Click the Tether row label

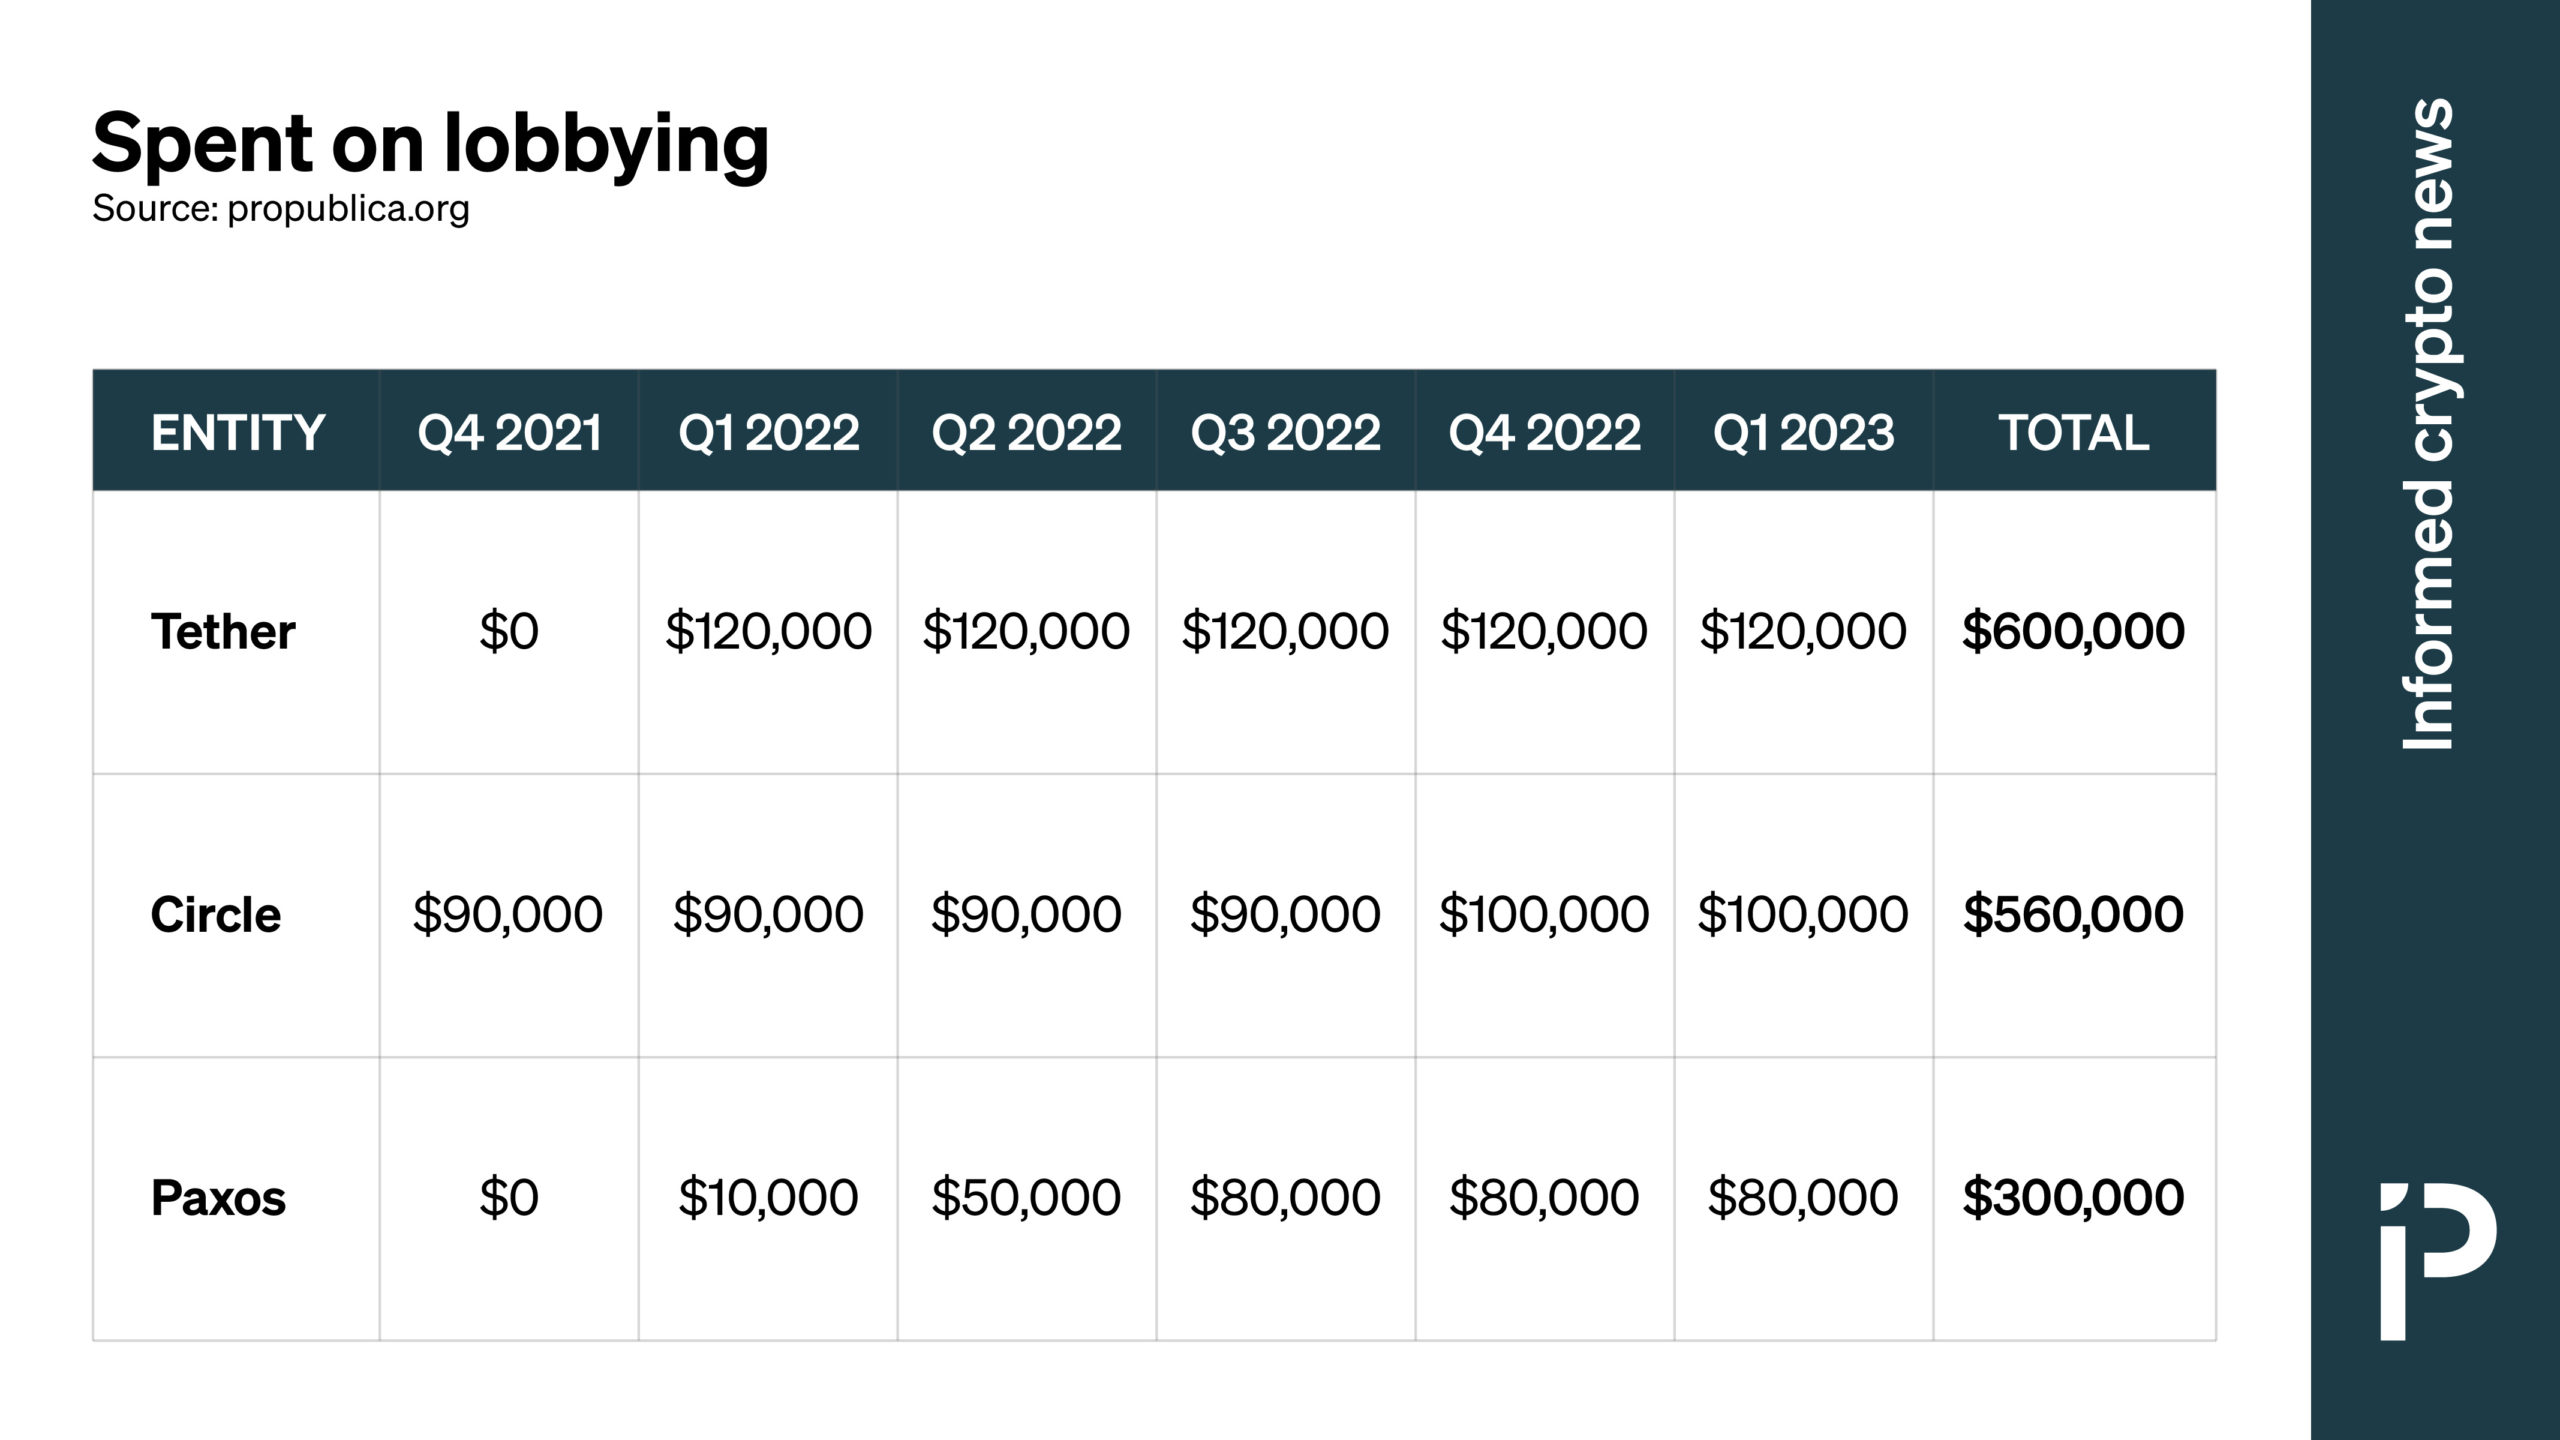coord(223,632)
